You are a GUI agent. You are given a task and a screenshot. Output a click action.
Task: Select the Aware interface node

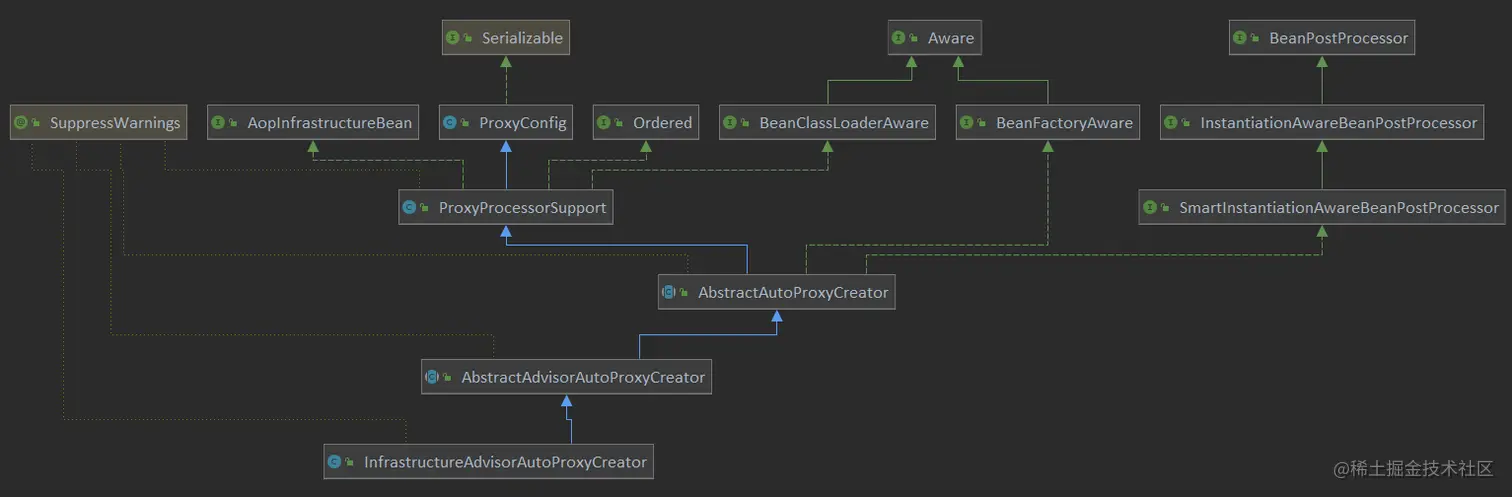(x=935, y=38)
